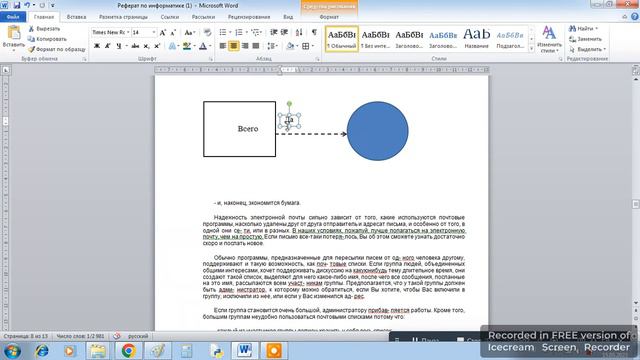
Task: Toggle Strikethrough formatting
Action: click(135, 46)
